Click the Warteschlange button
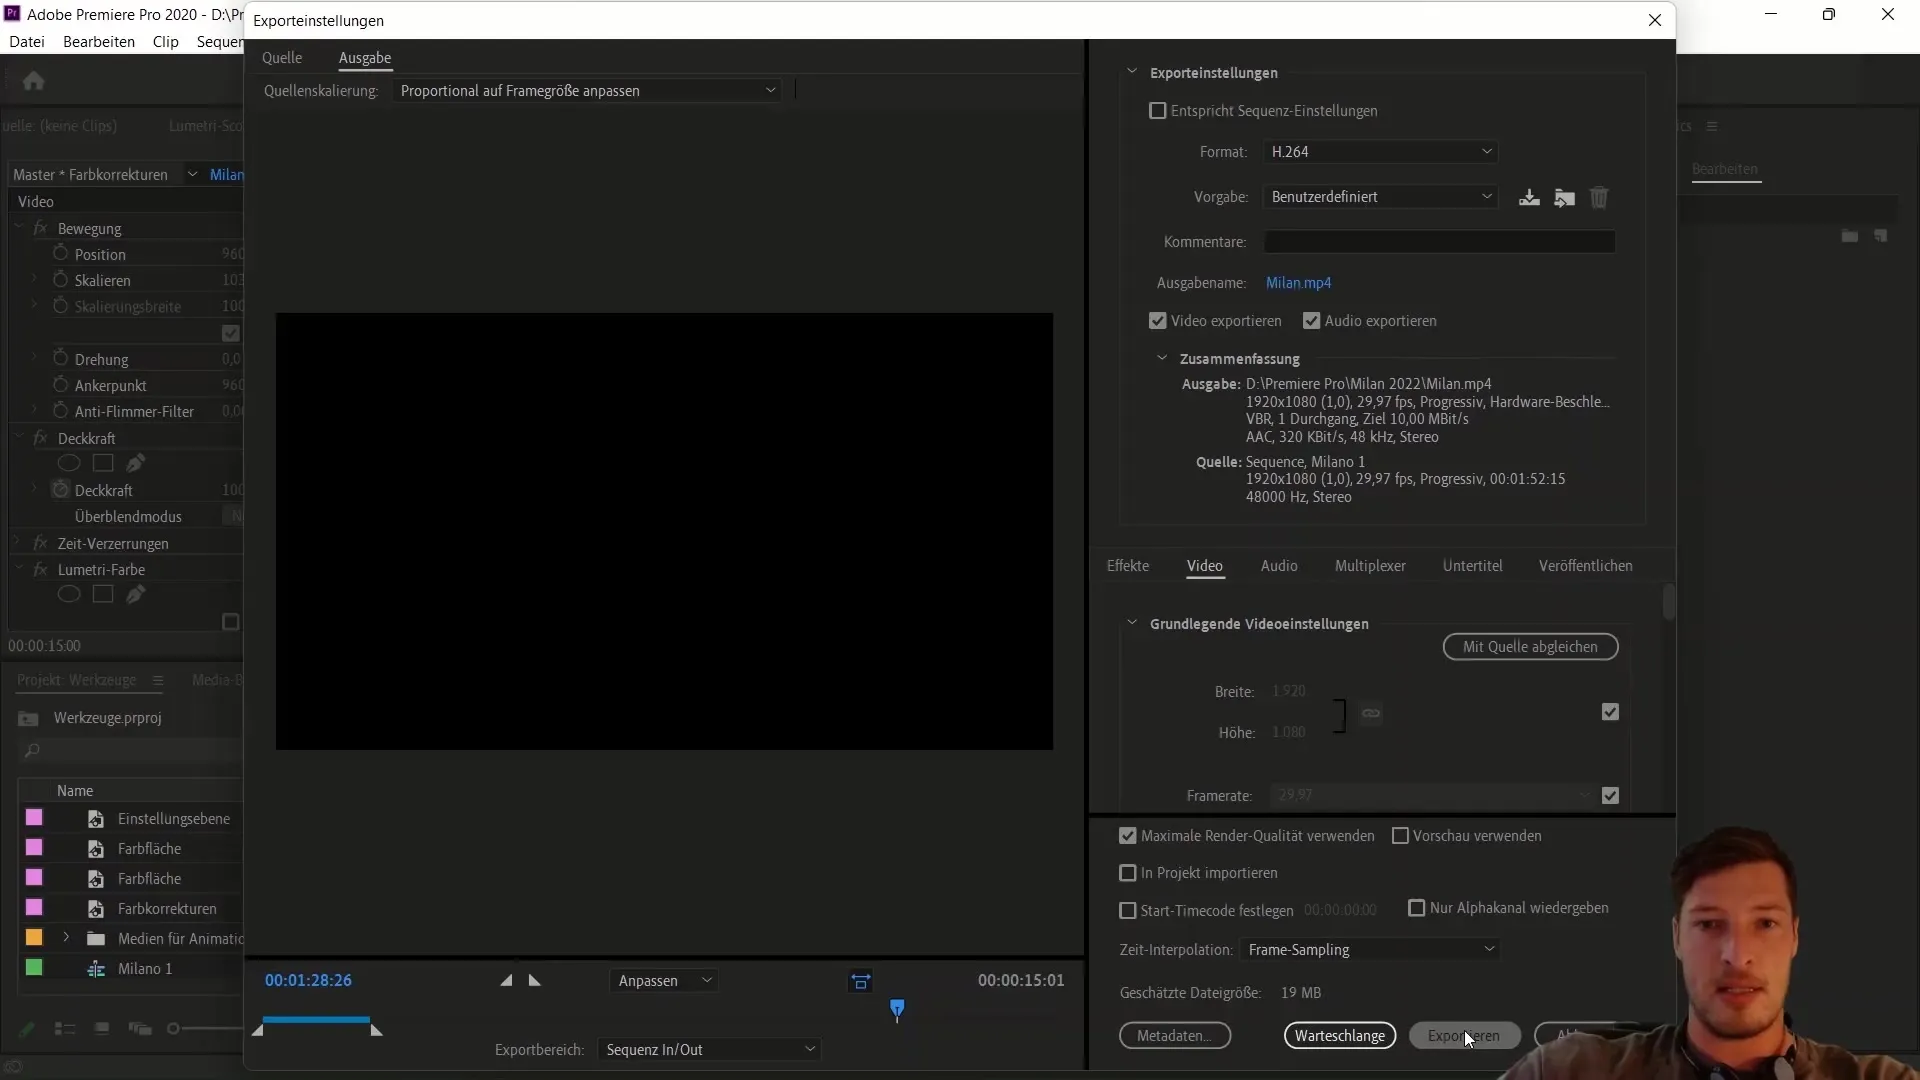 tap(1340, 1036)
